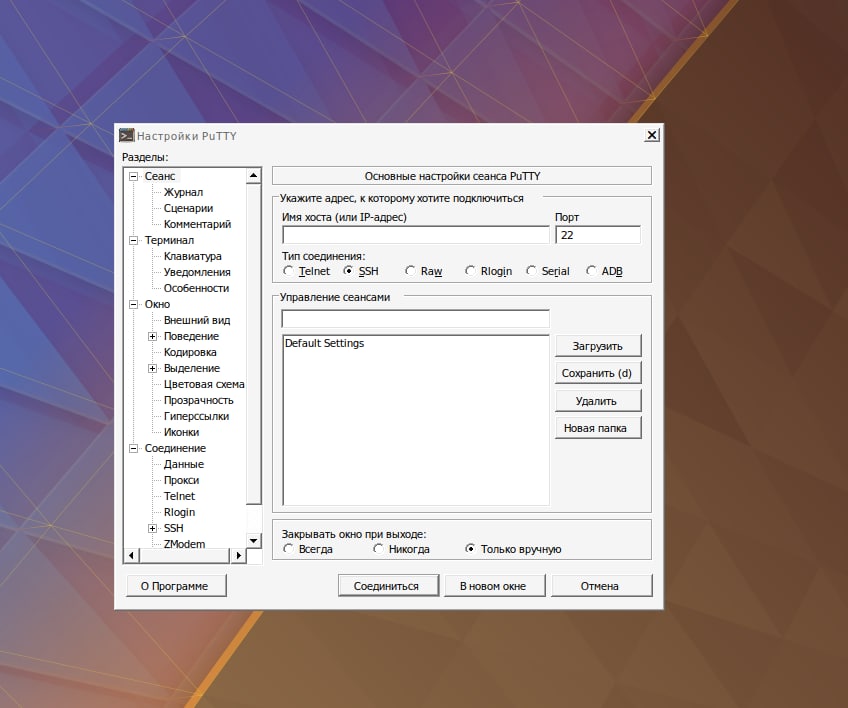Open the Прозрачность category
The image size is (848, 708).
pos(198,400)
